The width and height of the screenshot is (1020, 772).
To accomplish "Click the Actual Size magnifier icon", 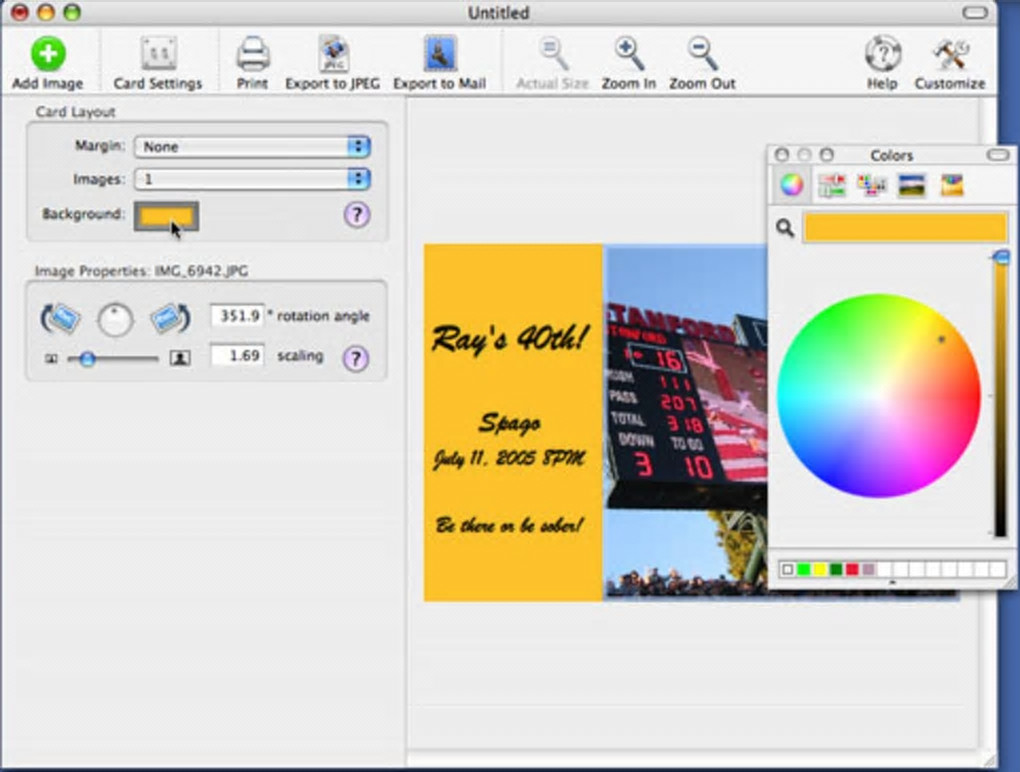I will click(x=552, y=63).
